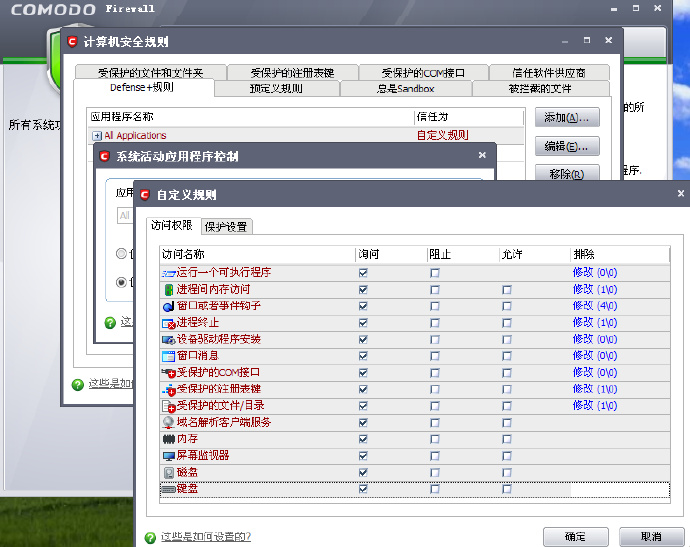Open the 受保护的文件和文件夹 tab
690x547 pixels.
click(x=150, y=73)
